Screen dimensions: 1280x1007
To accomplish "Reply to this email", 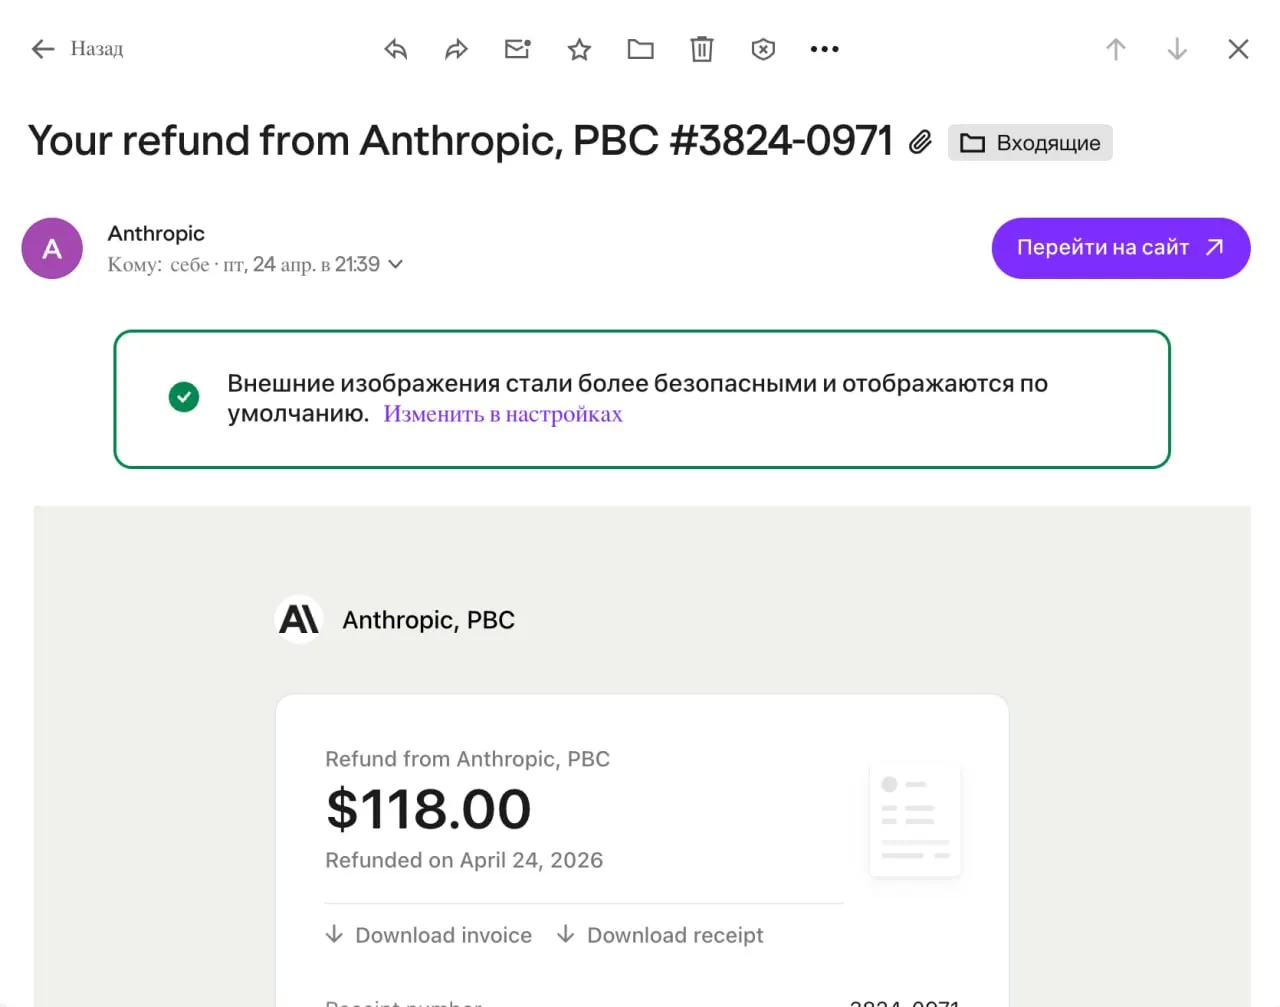I will tap(396, 49).
